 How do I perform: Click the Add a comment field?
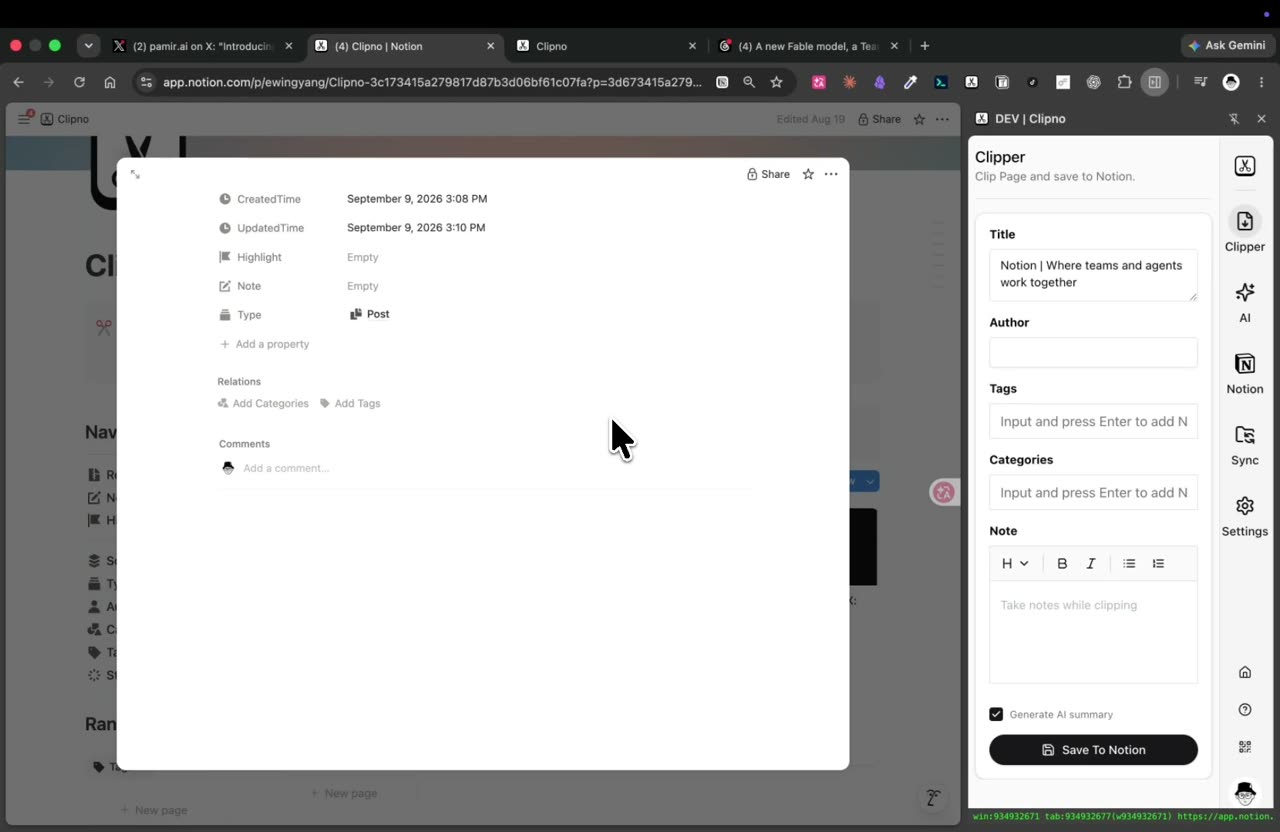coord(286,468)
